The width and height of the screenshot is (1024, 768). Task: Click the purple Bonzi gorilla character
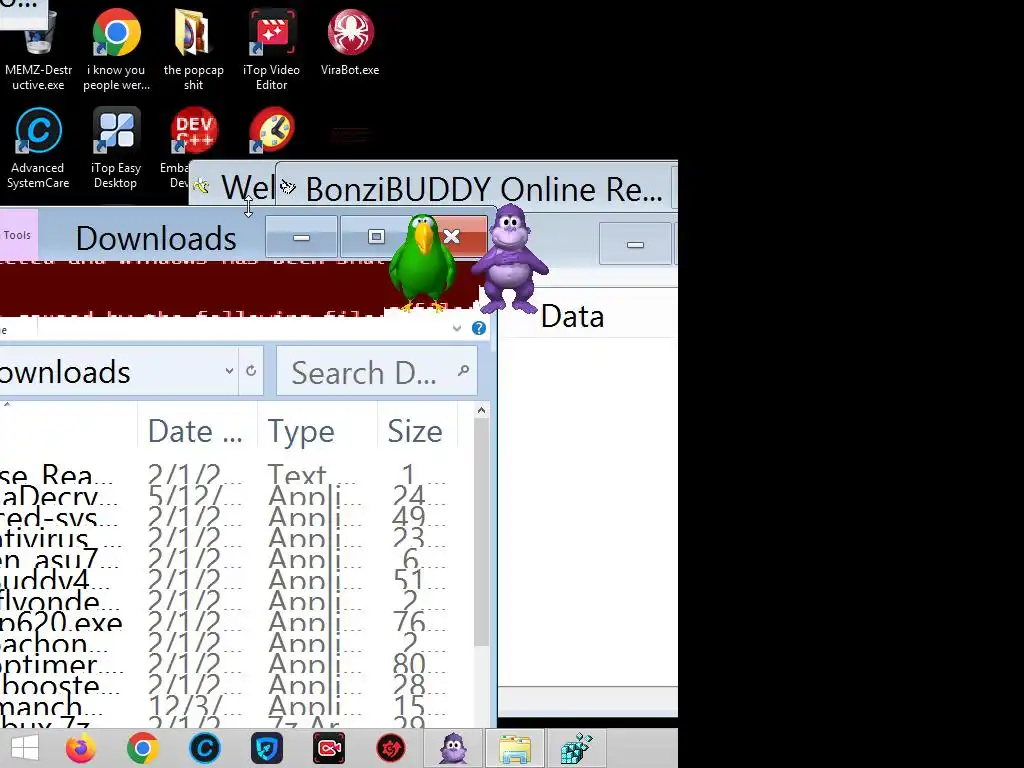(509, 259)
